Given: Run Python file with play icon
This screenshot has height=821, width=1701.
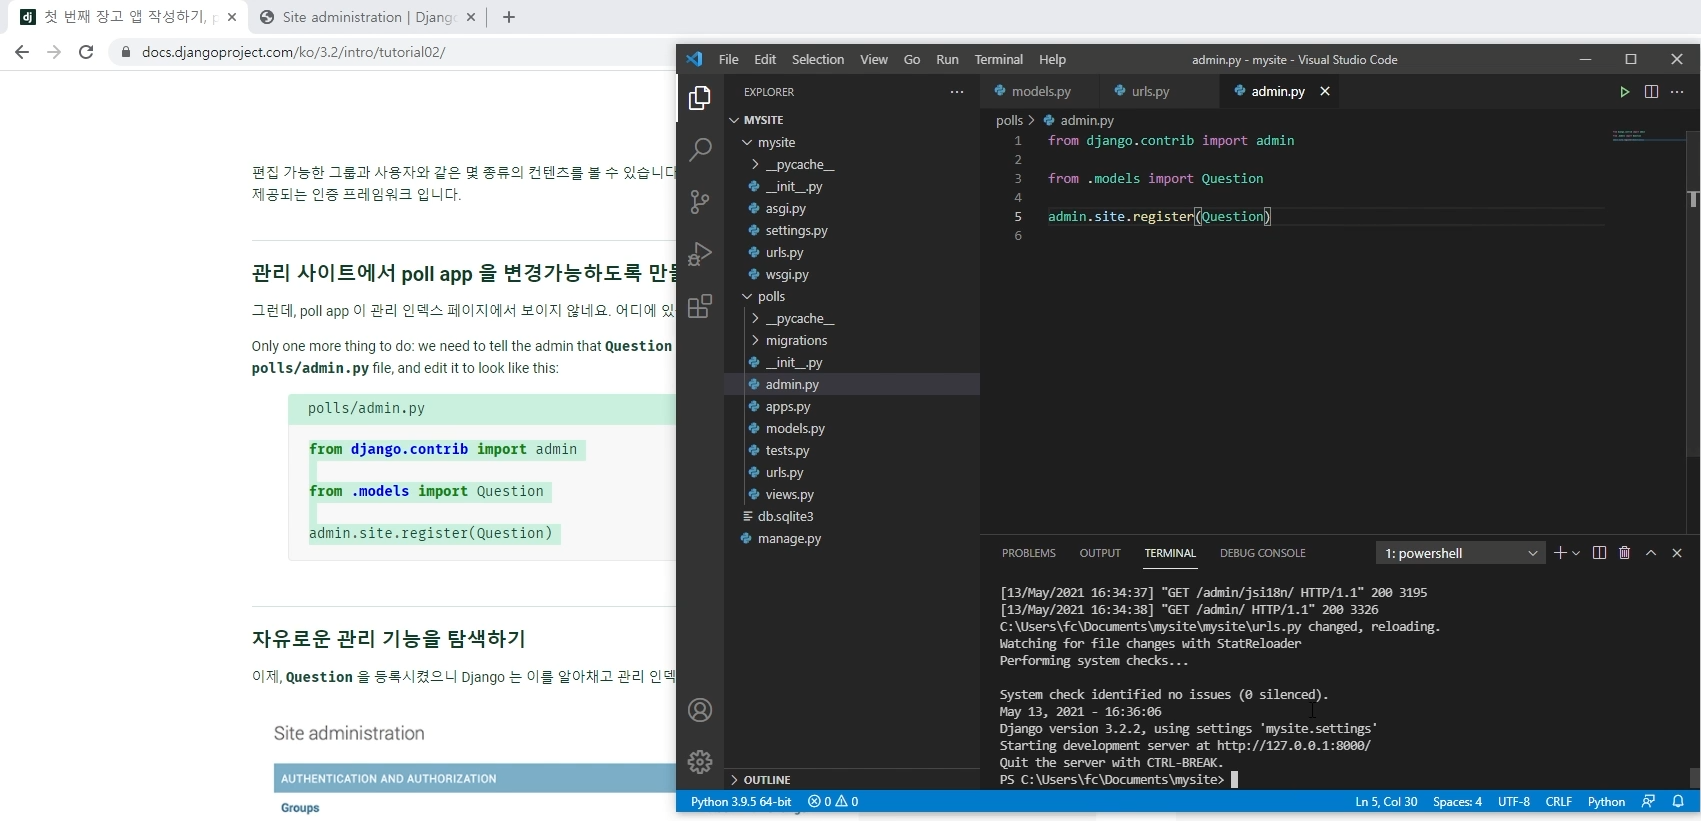Looking at the screenshot, I should (x=1625, y=92).
